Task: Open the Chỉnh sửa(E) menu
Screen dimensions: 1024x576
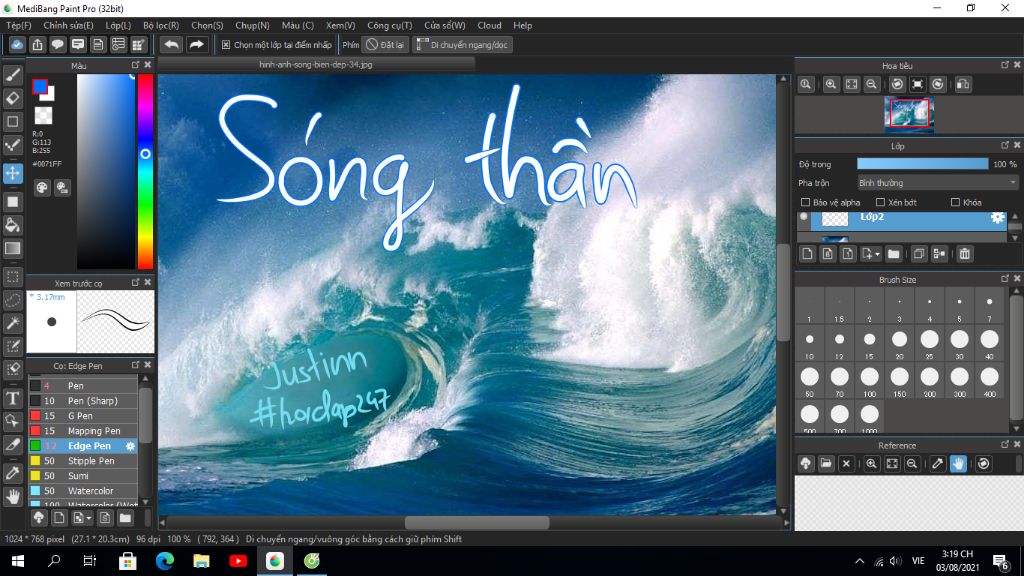Action: (68, 25)
